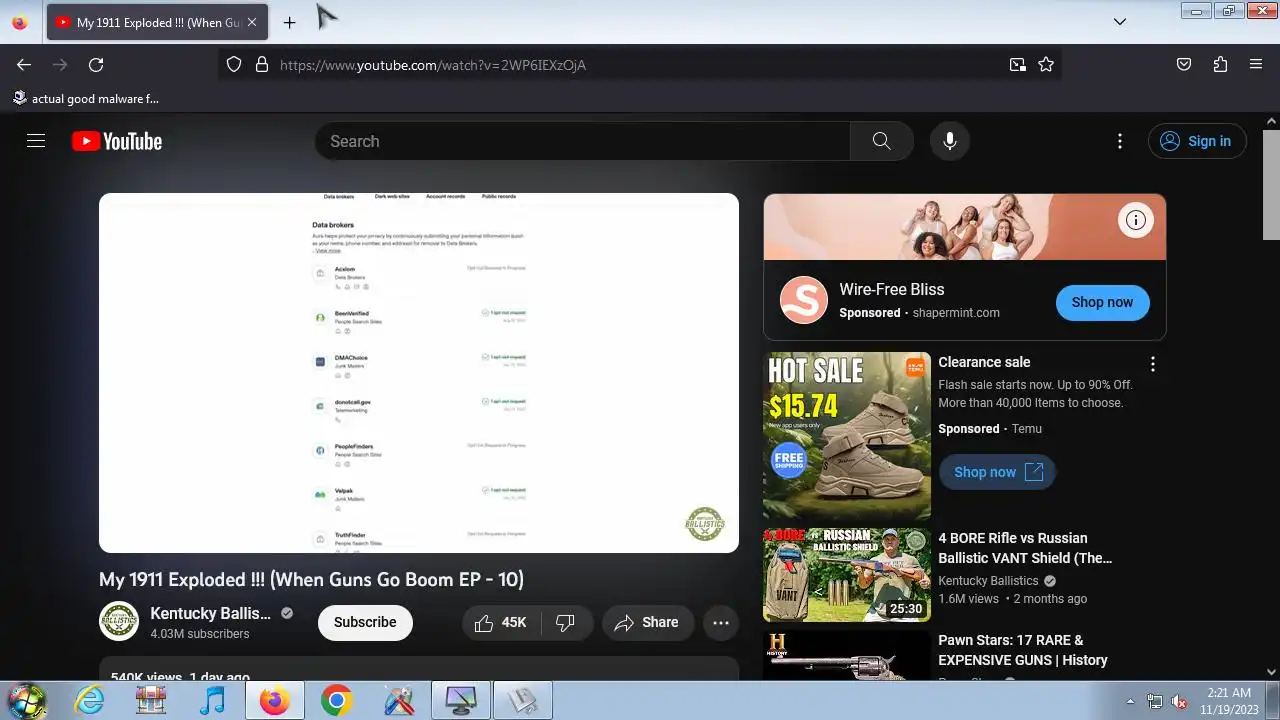
Task: Share this video
Action: pos(647,622)
